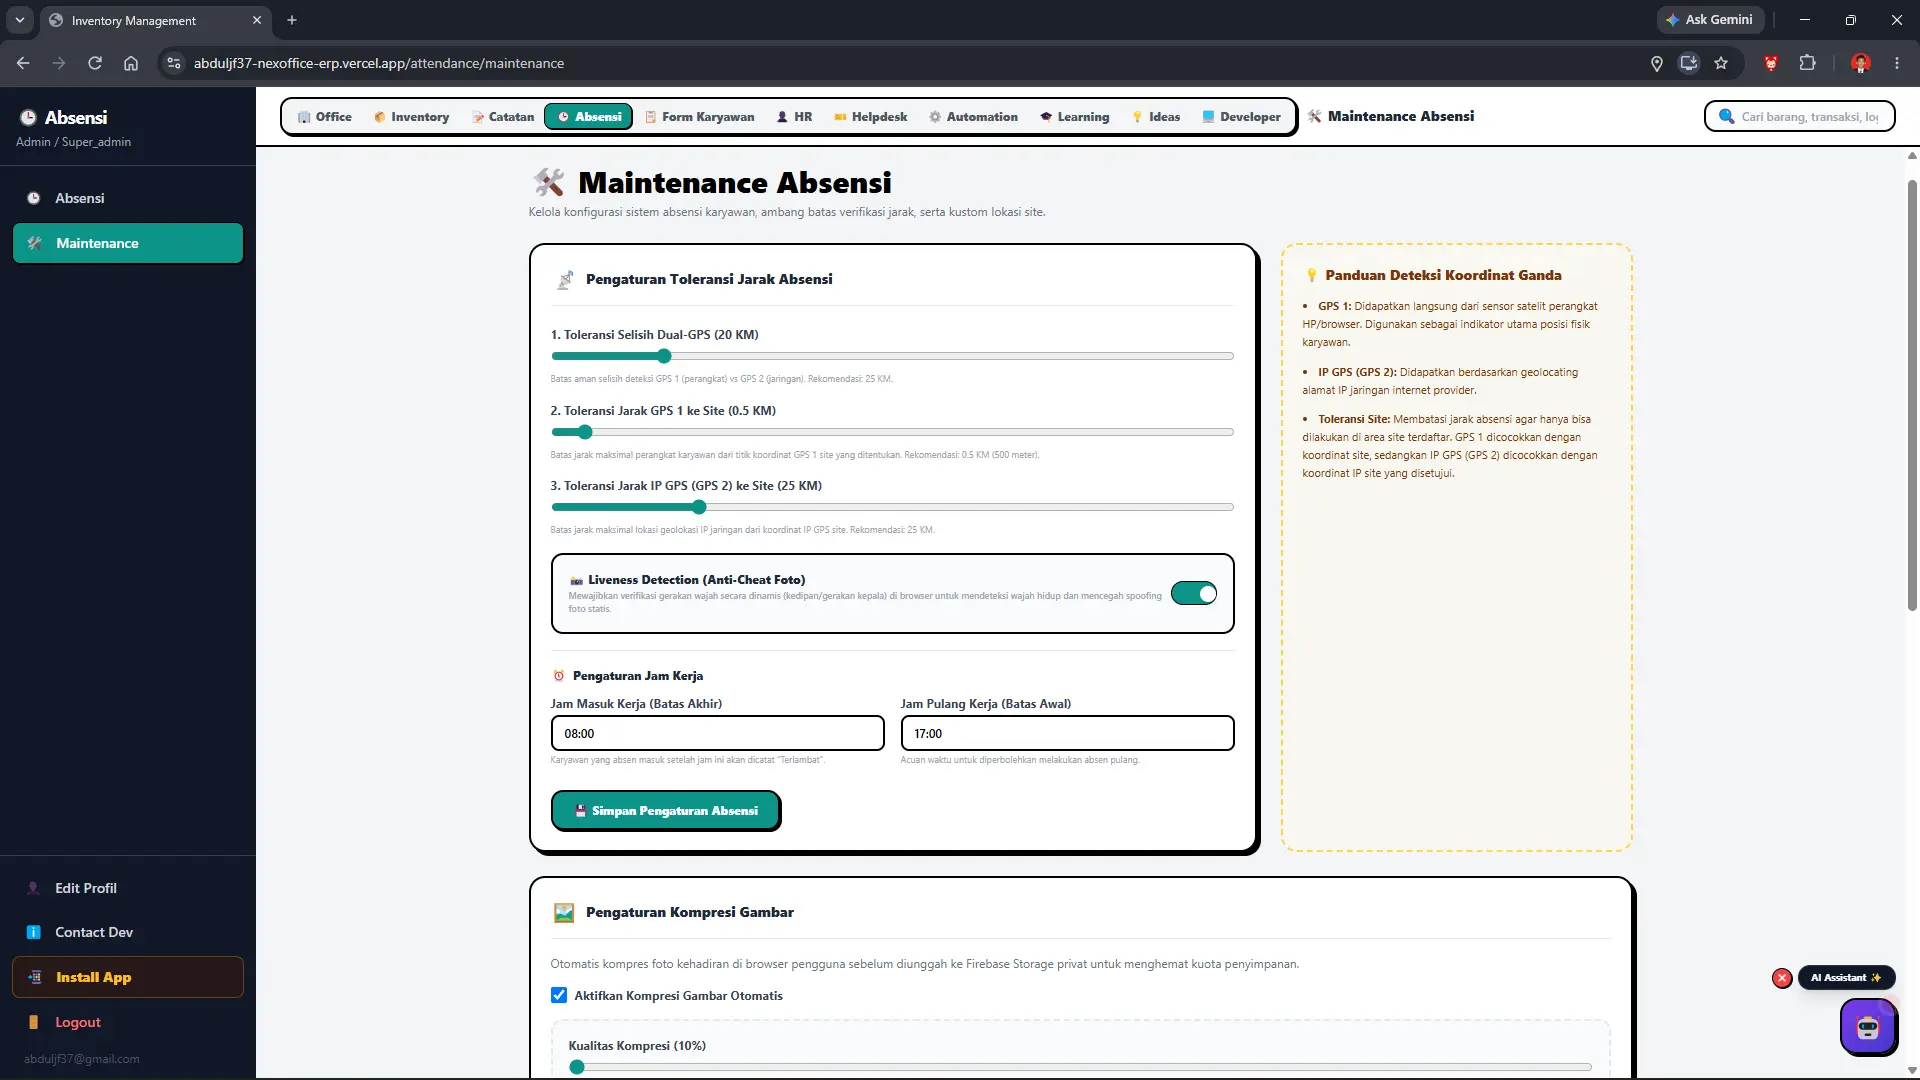The height and width of the screenshot is (1080, 1920).
Task: Log out via sidebar Logout
Action: 128,1022
